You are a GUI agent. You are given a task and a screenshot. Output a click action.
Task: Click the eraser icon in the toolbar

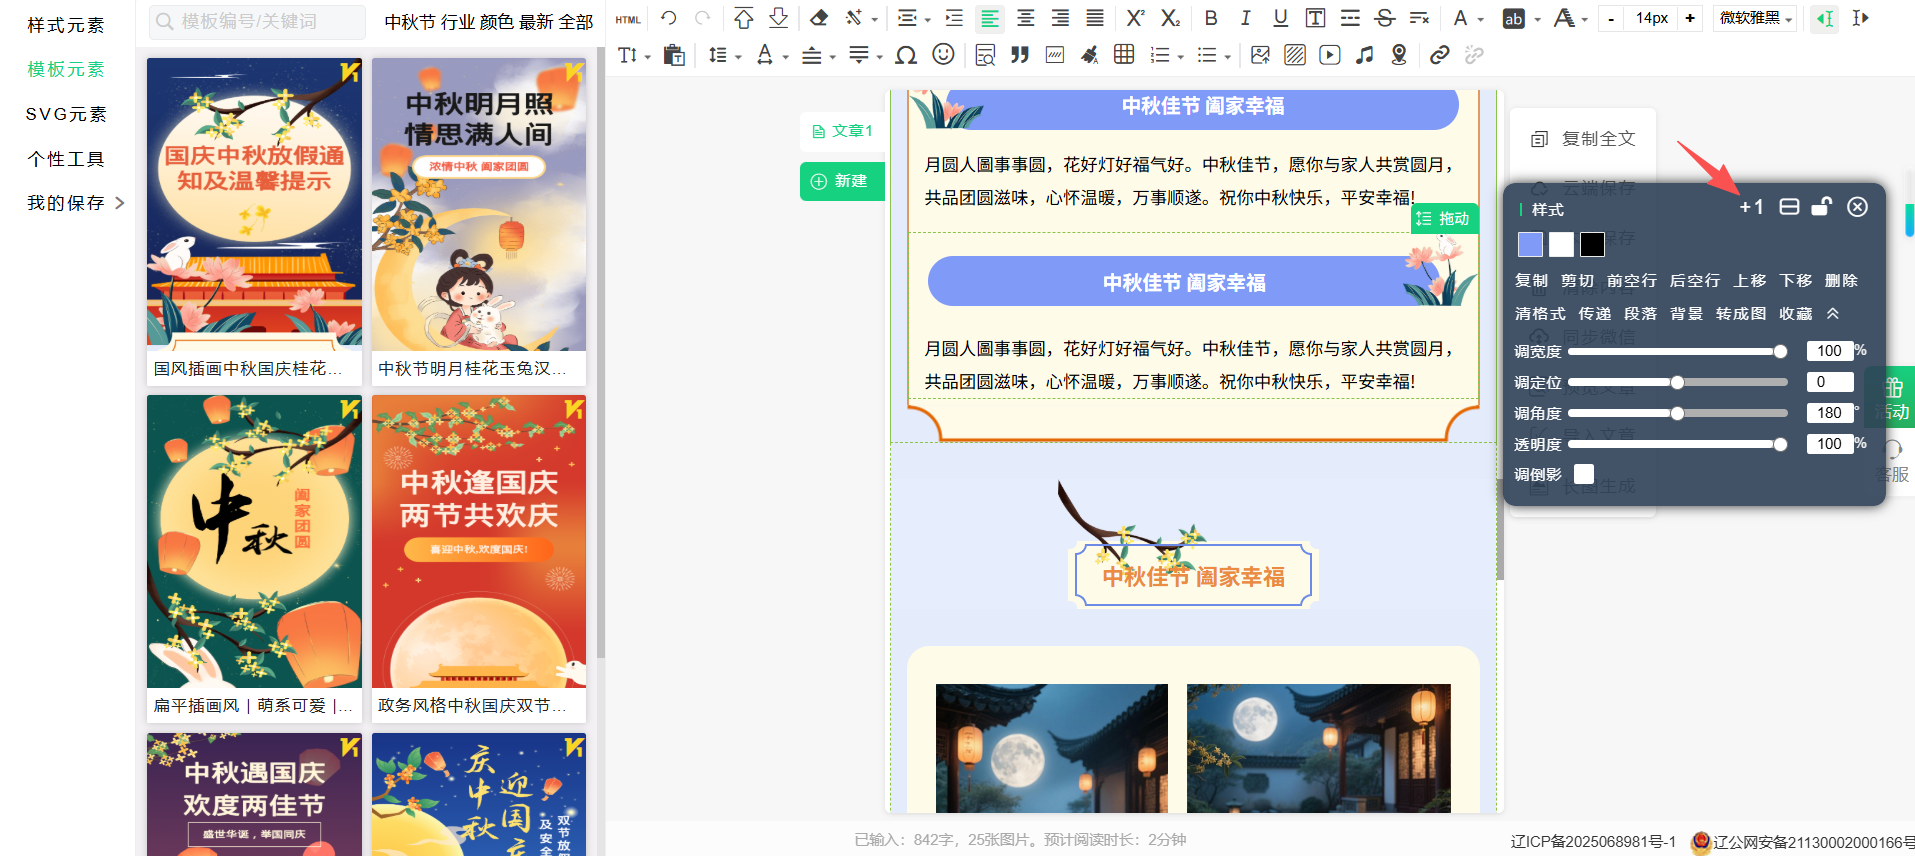819,18
